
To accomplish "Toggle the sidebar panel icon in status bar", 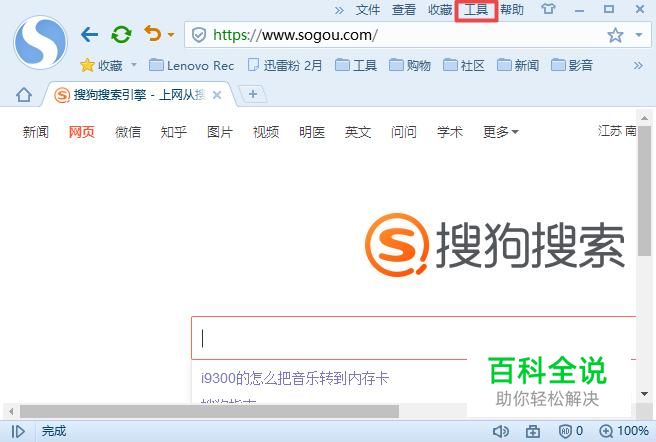I will point(18,431).
